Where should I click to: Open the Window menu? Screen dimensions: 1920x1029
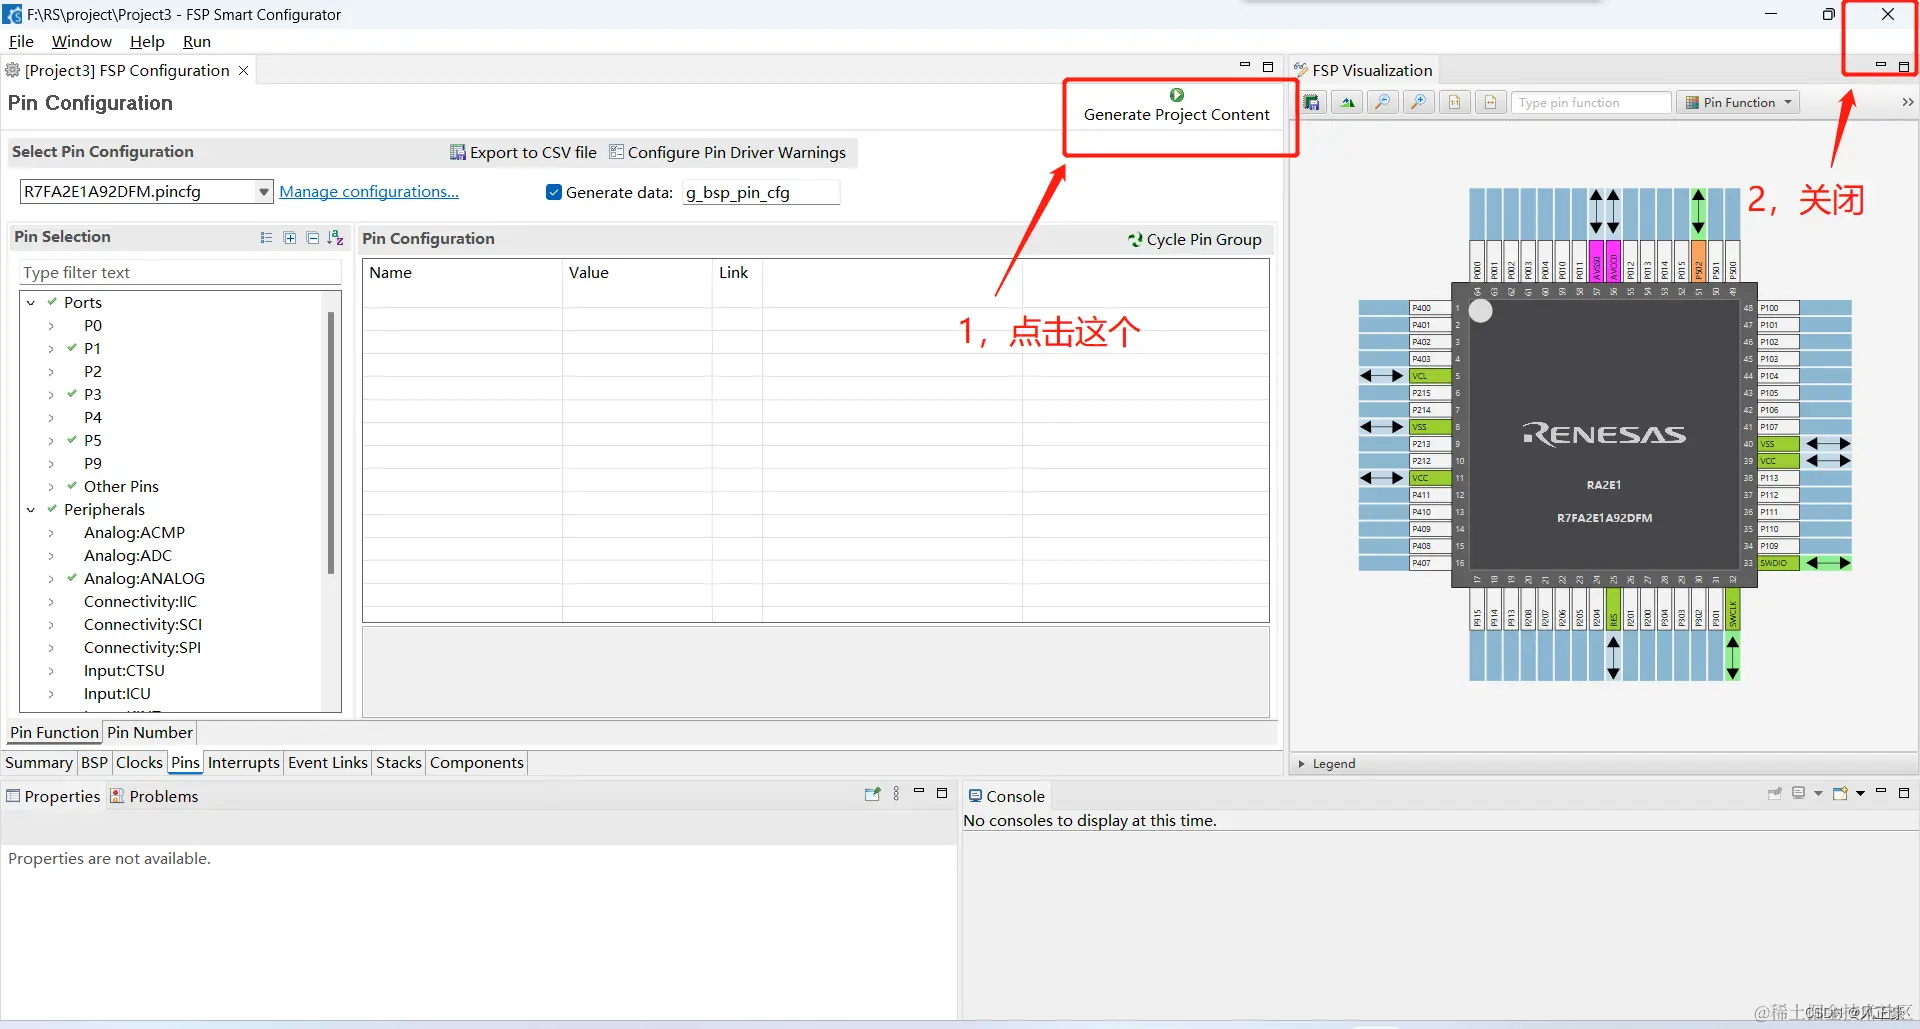(82, 41)
